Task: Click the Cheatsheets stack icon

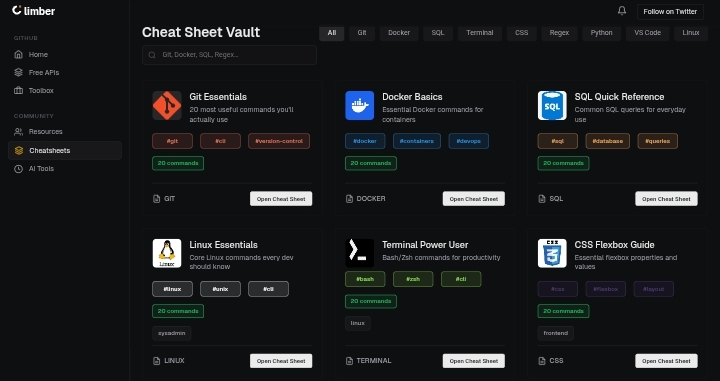Action: pyautogui.click(x=19, y=151)
